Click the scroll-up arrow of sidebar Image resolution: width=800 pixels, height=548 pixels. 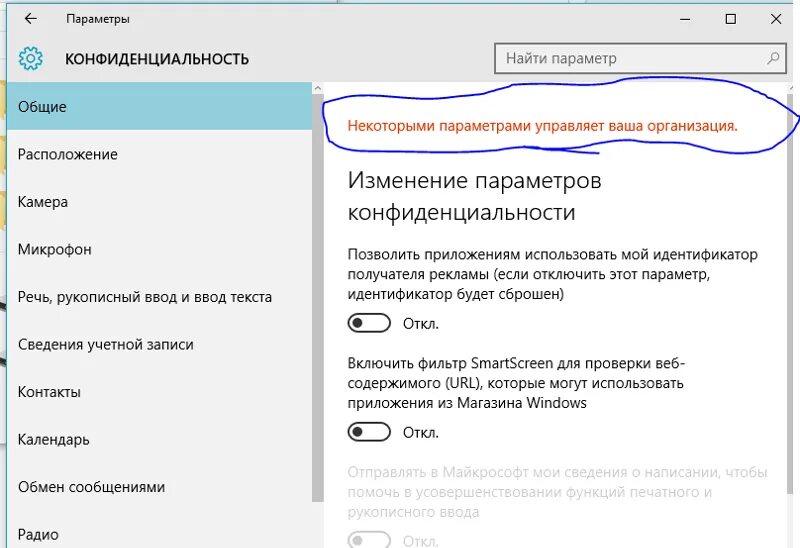[317, 88]
